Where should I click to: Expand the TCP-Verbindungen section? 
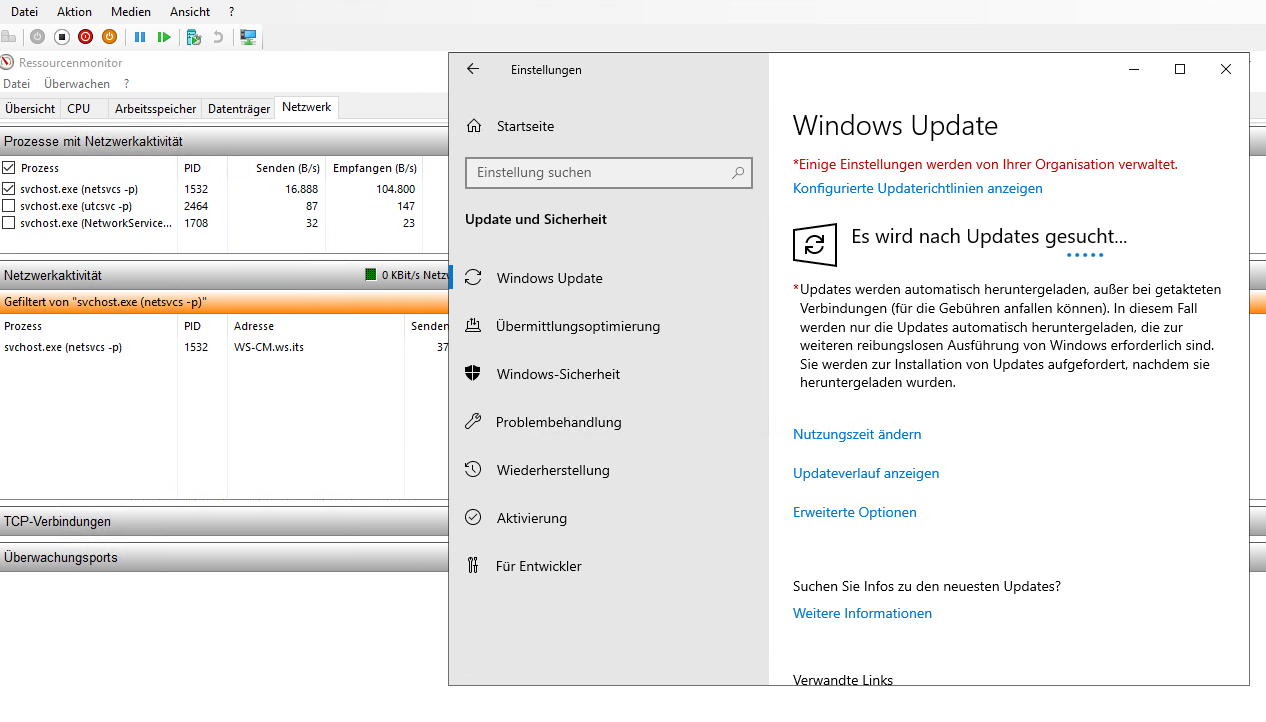(x=224, y=521)
